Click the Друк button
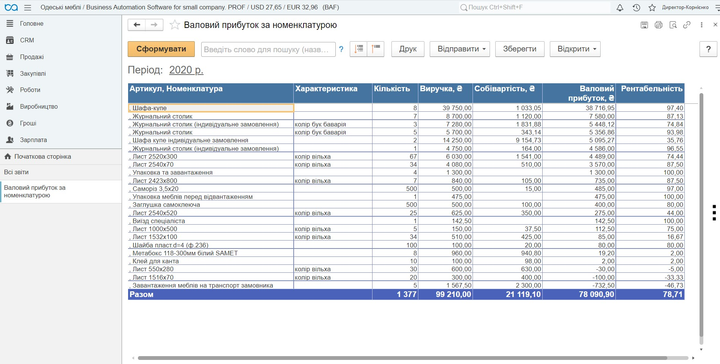 coord(408,49)
